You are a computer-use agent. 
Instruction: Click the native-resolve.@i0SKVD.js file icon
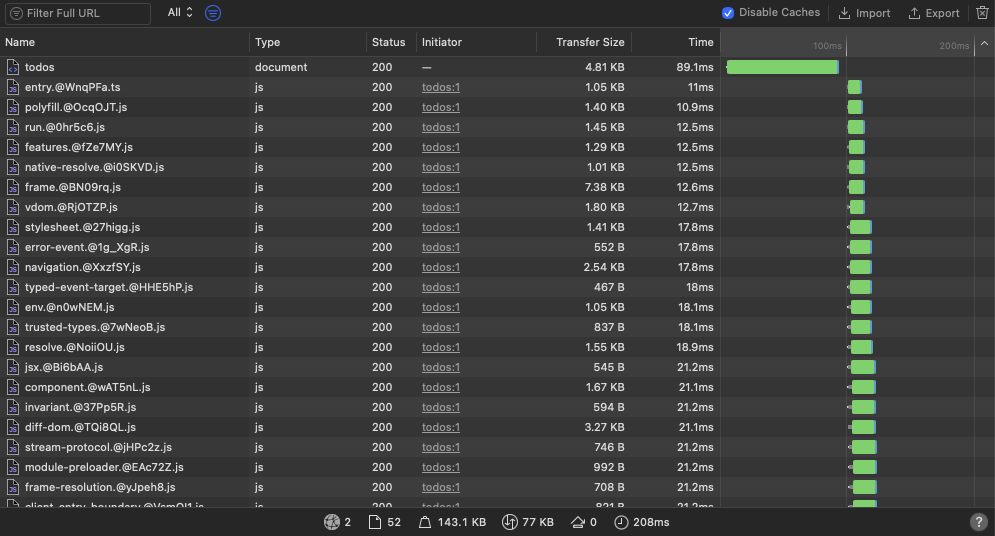tap(13, 167)
